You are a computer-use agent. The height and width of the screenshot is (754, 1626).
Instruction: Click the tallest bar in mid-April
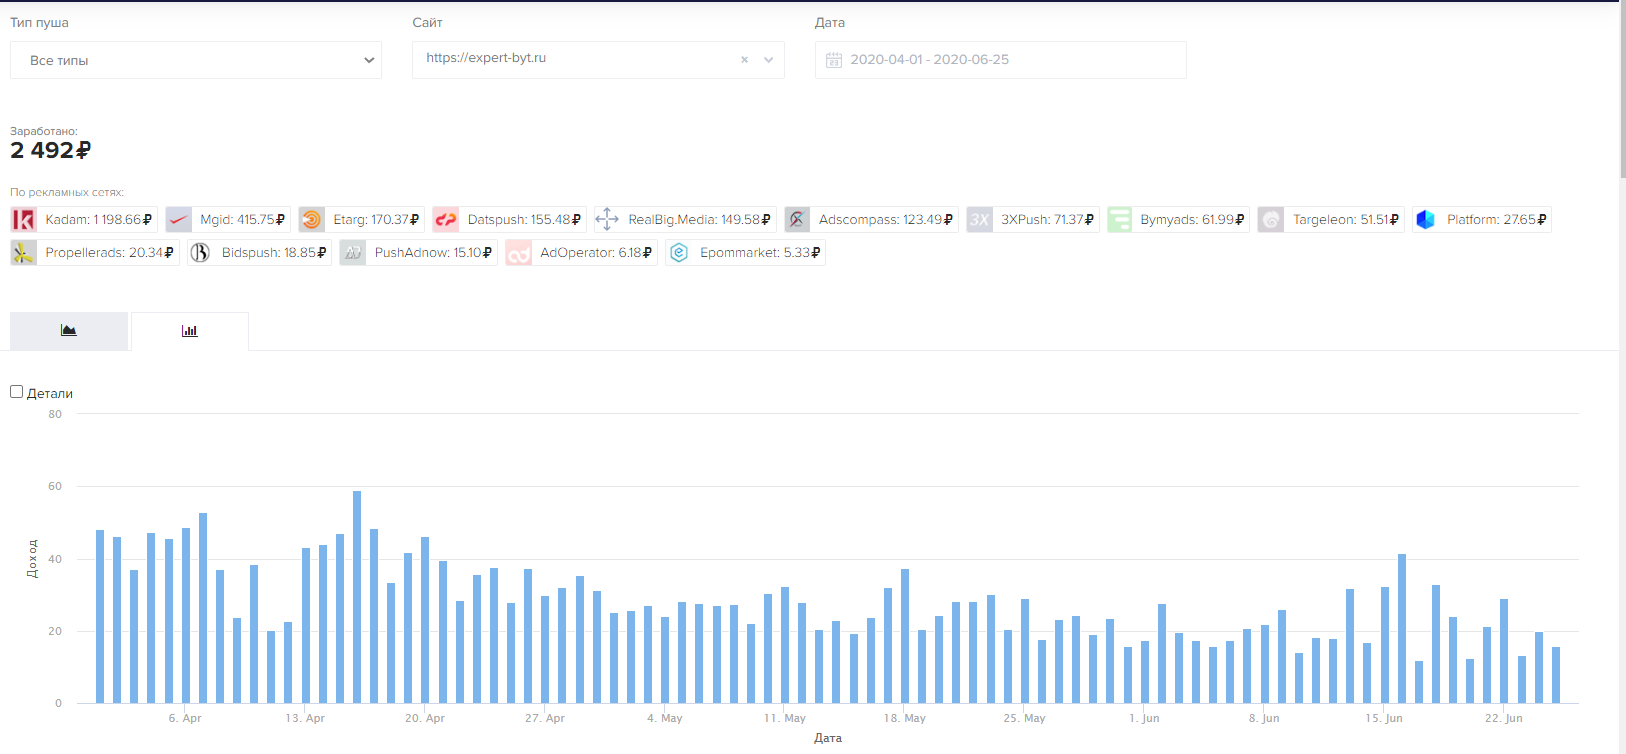(357, 597)
